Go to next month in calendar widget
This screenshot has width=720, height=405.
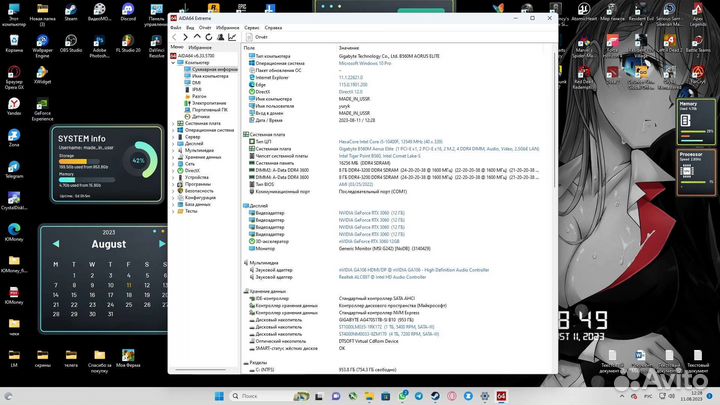pyautogui.click(x=162, y=244)
